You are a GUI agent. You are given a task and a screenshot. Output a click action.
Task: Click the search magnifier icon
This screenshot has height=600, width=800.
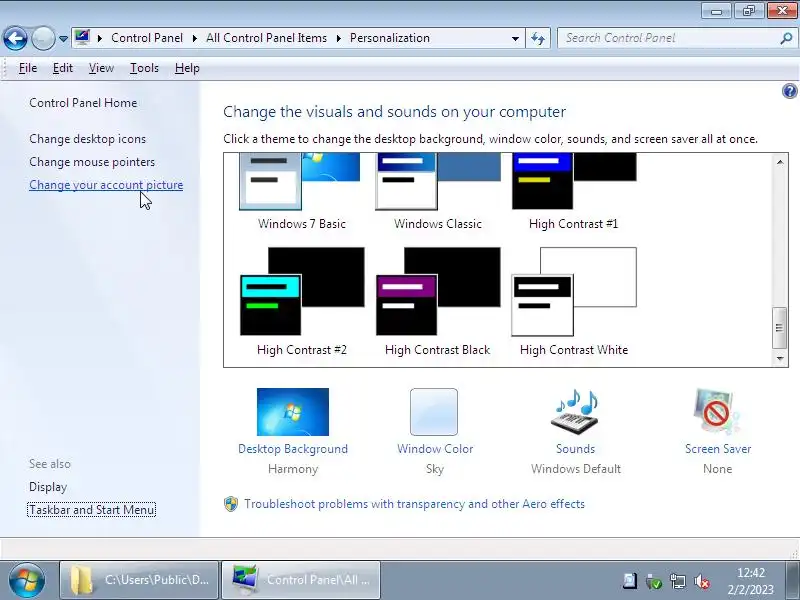click(786, 38)
